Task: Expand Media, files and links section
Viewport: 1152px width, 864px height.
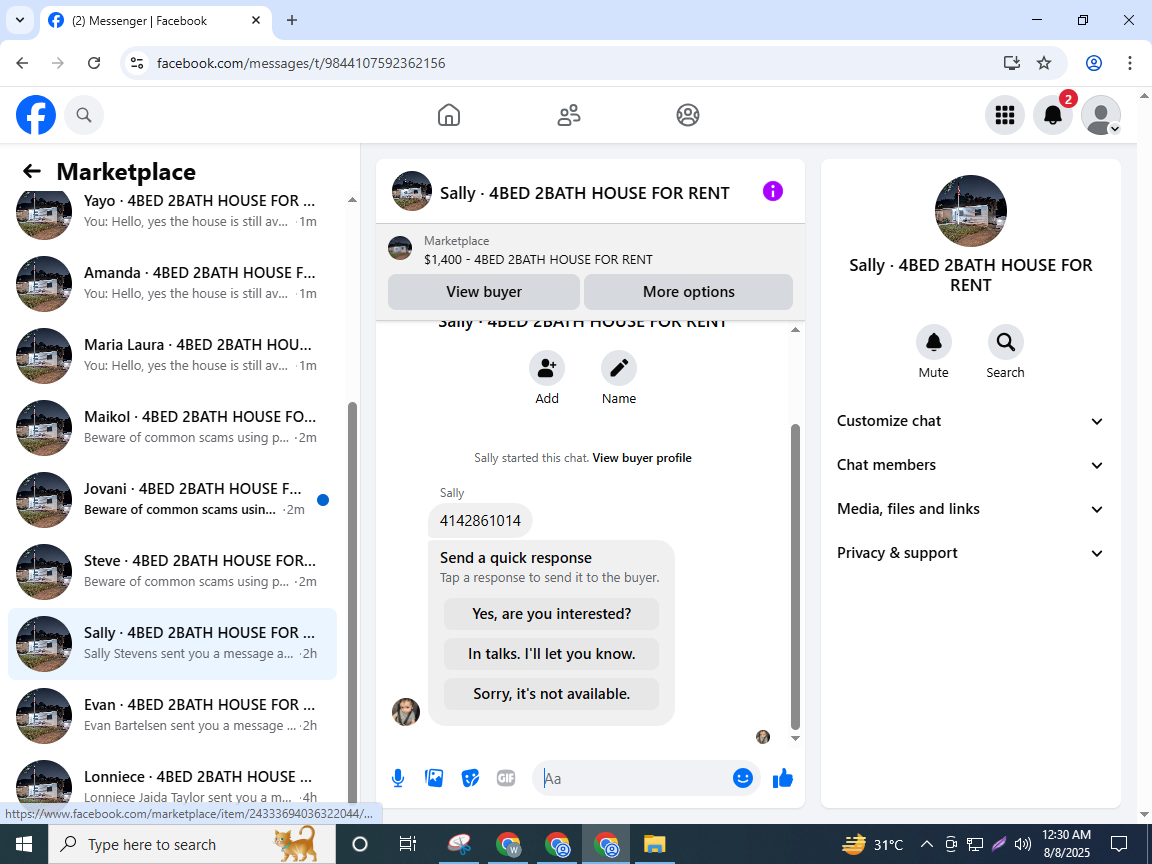Action: coord(970,509)
